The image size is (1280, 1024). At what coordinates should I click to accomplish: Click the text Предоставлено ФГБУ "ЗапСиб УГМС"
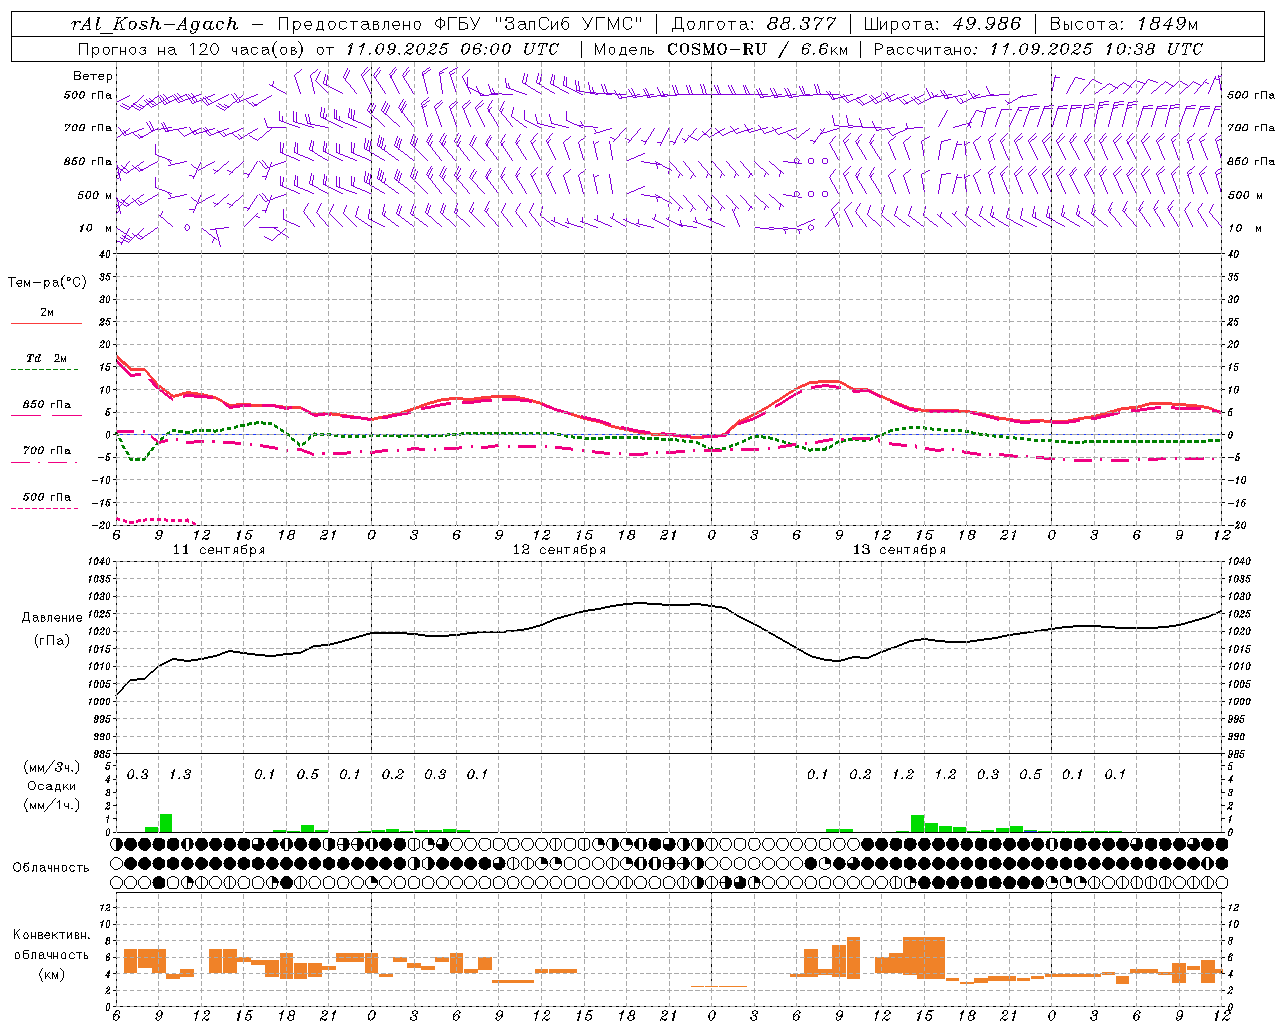pyautogui.click(x=459, y=24)
